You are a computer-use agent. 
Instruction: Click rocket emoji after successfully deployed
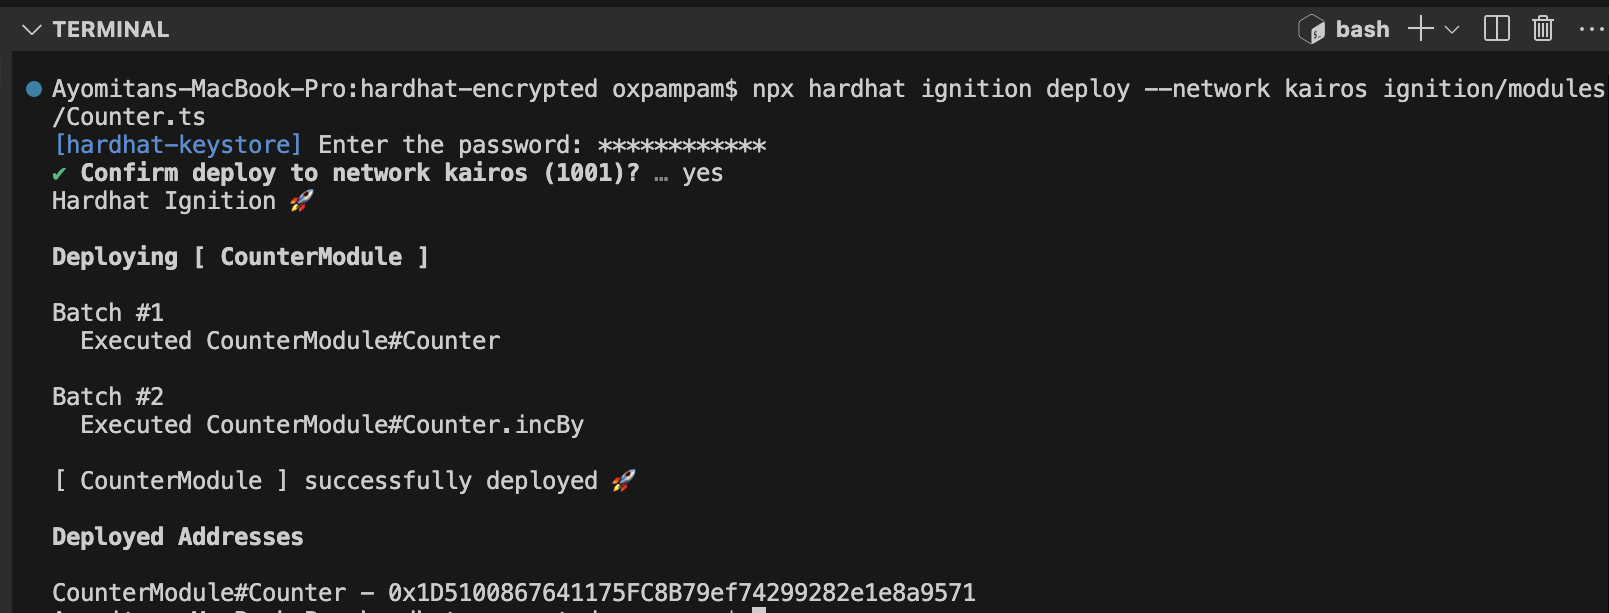623,481
